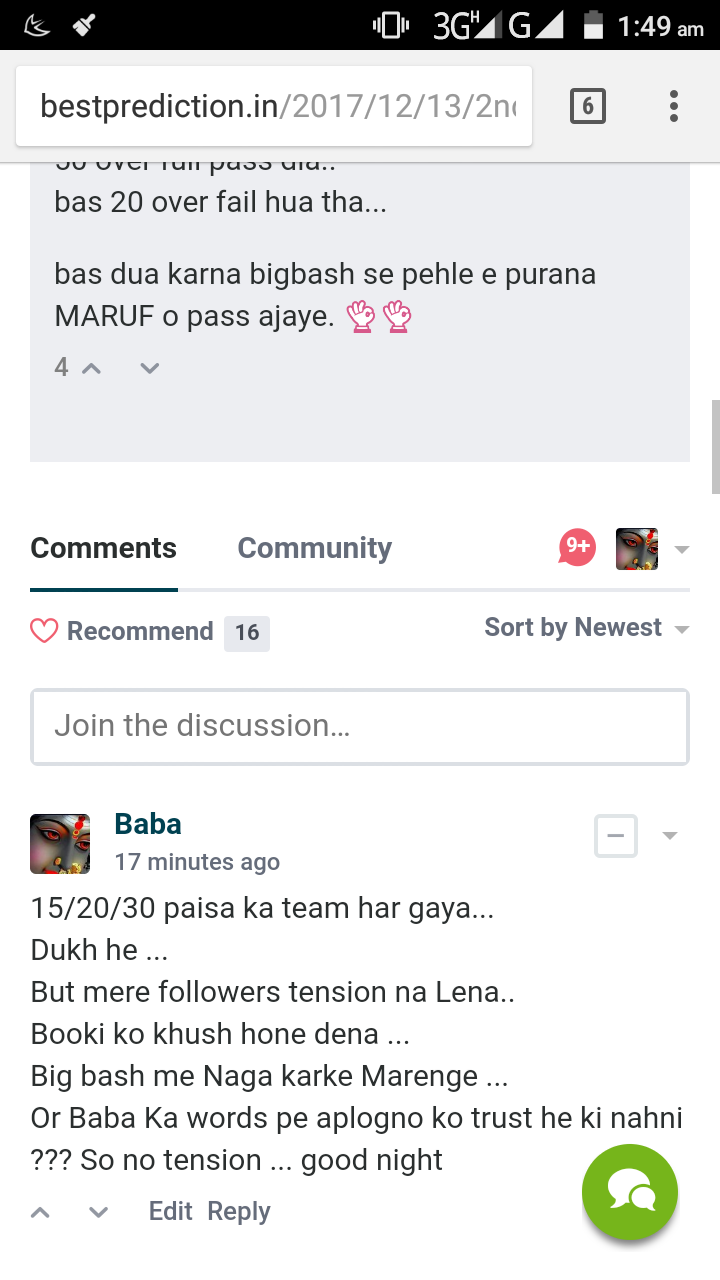Screen dimensions: 720x1280
Task: Open the 9+ notifications badge
Action: (x=577, y=547)
